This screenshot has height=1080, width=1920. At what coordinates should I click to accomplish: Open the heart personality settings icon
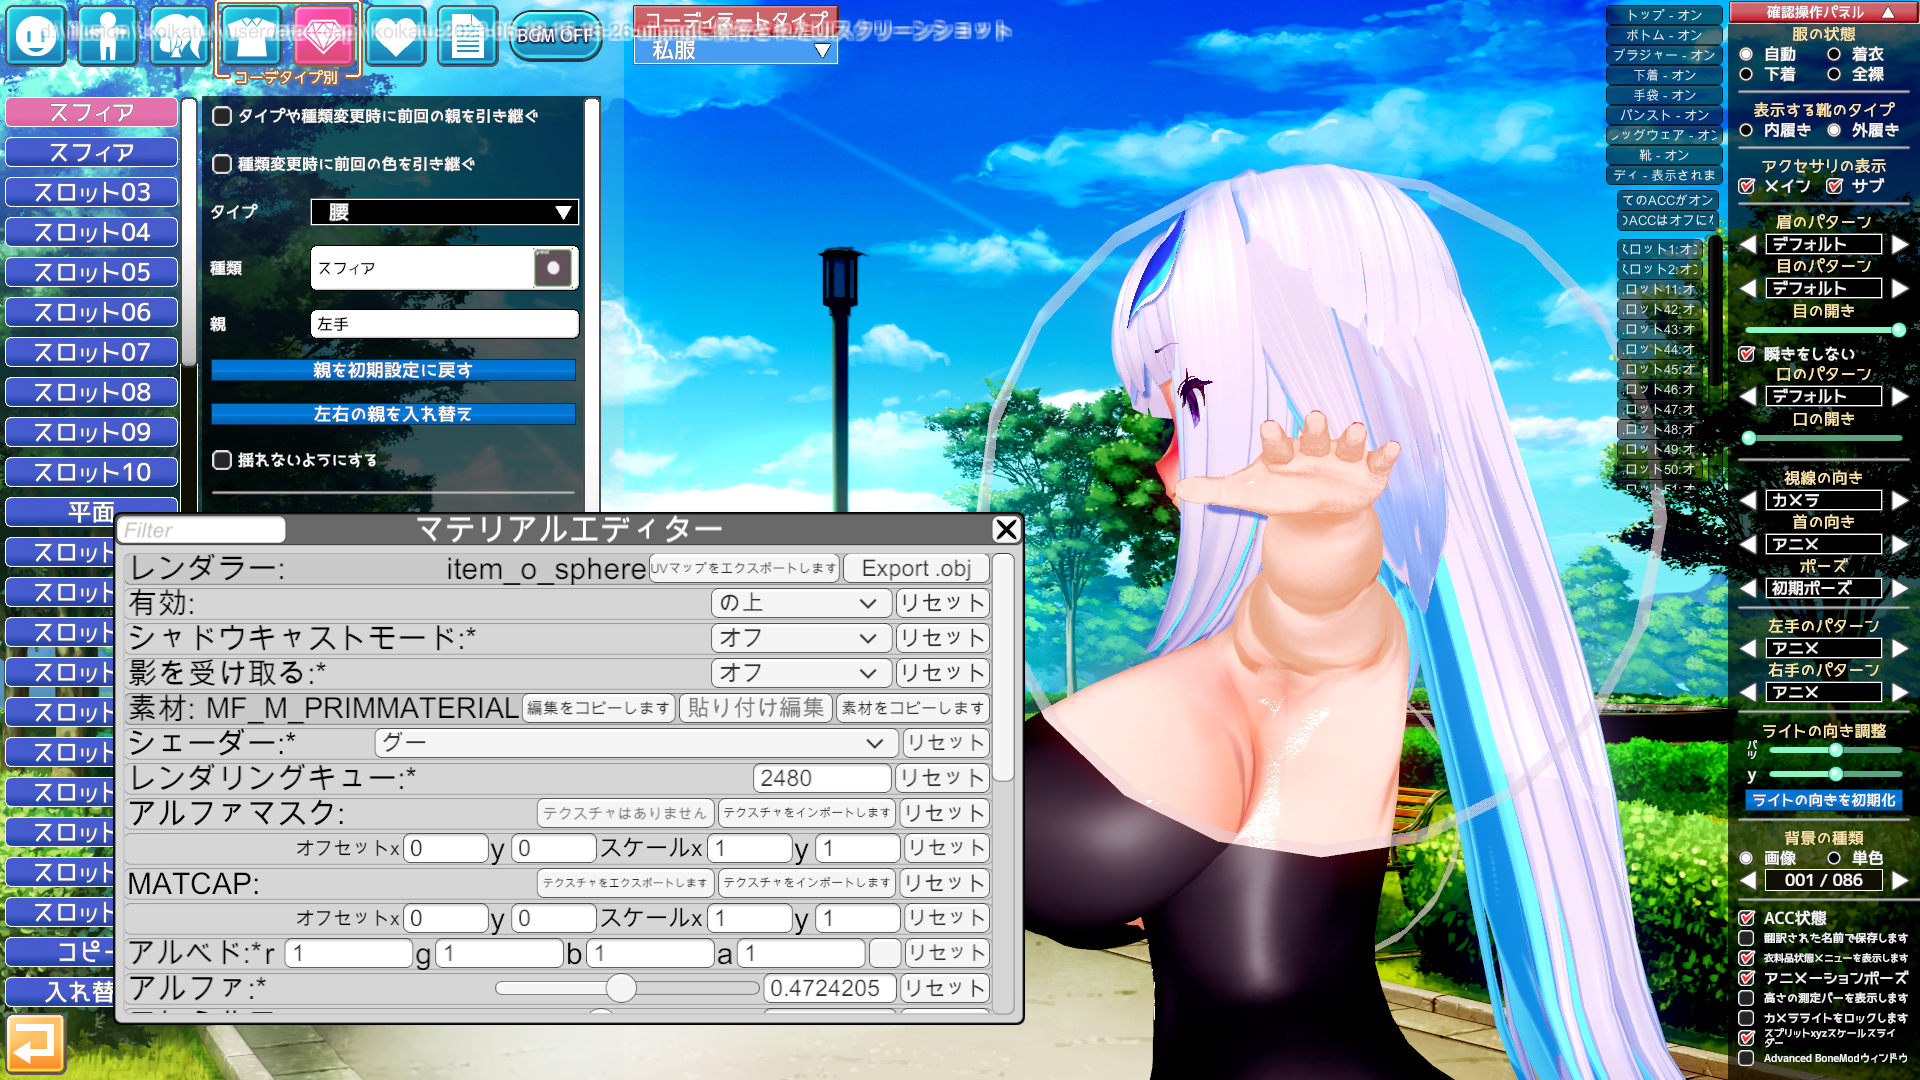point(396,36)
